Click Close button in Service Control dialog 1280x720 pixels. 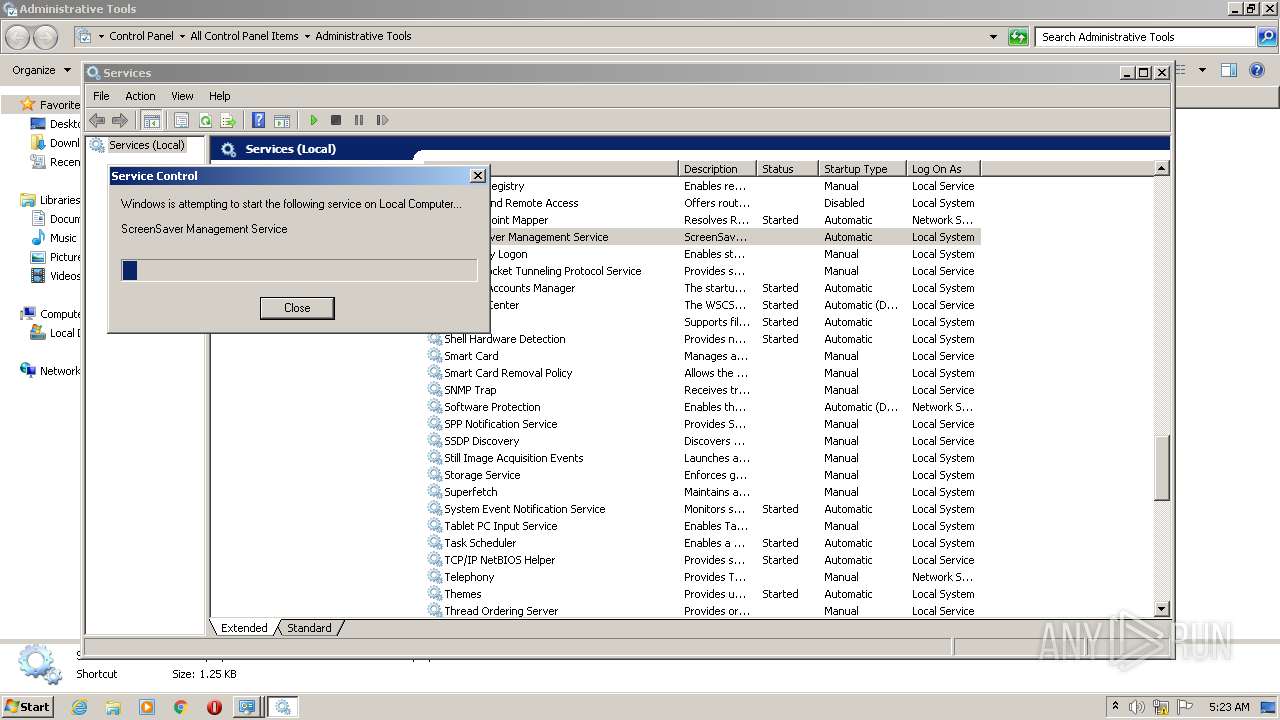297,308
